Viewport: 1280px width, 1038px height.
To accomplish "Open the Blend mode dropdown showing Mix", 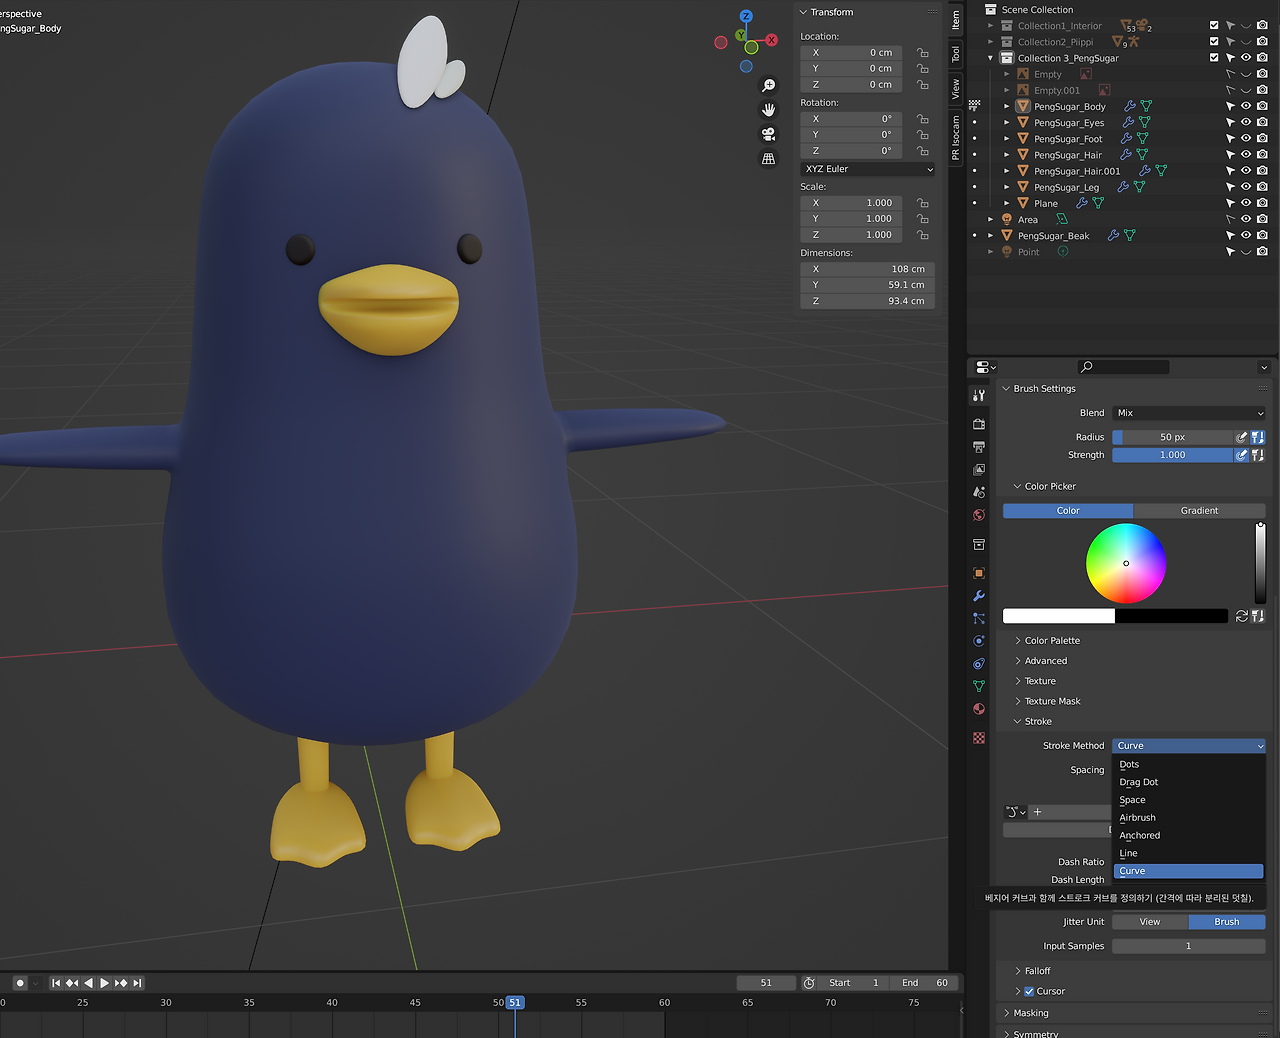I will tap(1190, 413).
